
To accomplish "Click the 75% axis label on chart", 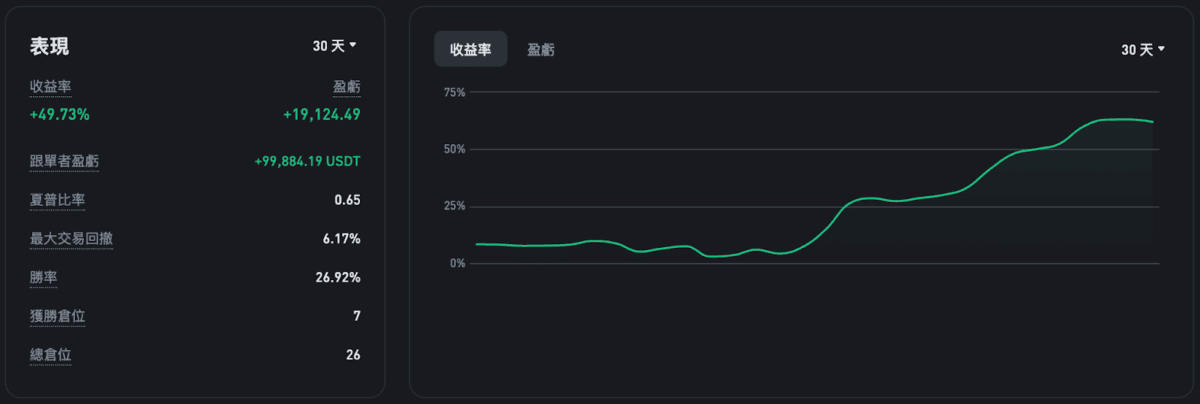I will [454, 92].
